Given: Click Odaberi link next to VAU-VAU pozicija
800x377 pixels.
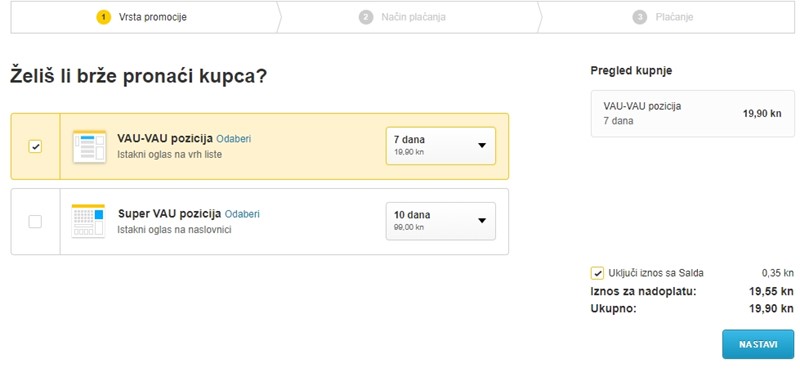Looking at the screenshot, I should tap(234, 139).
